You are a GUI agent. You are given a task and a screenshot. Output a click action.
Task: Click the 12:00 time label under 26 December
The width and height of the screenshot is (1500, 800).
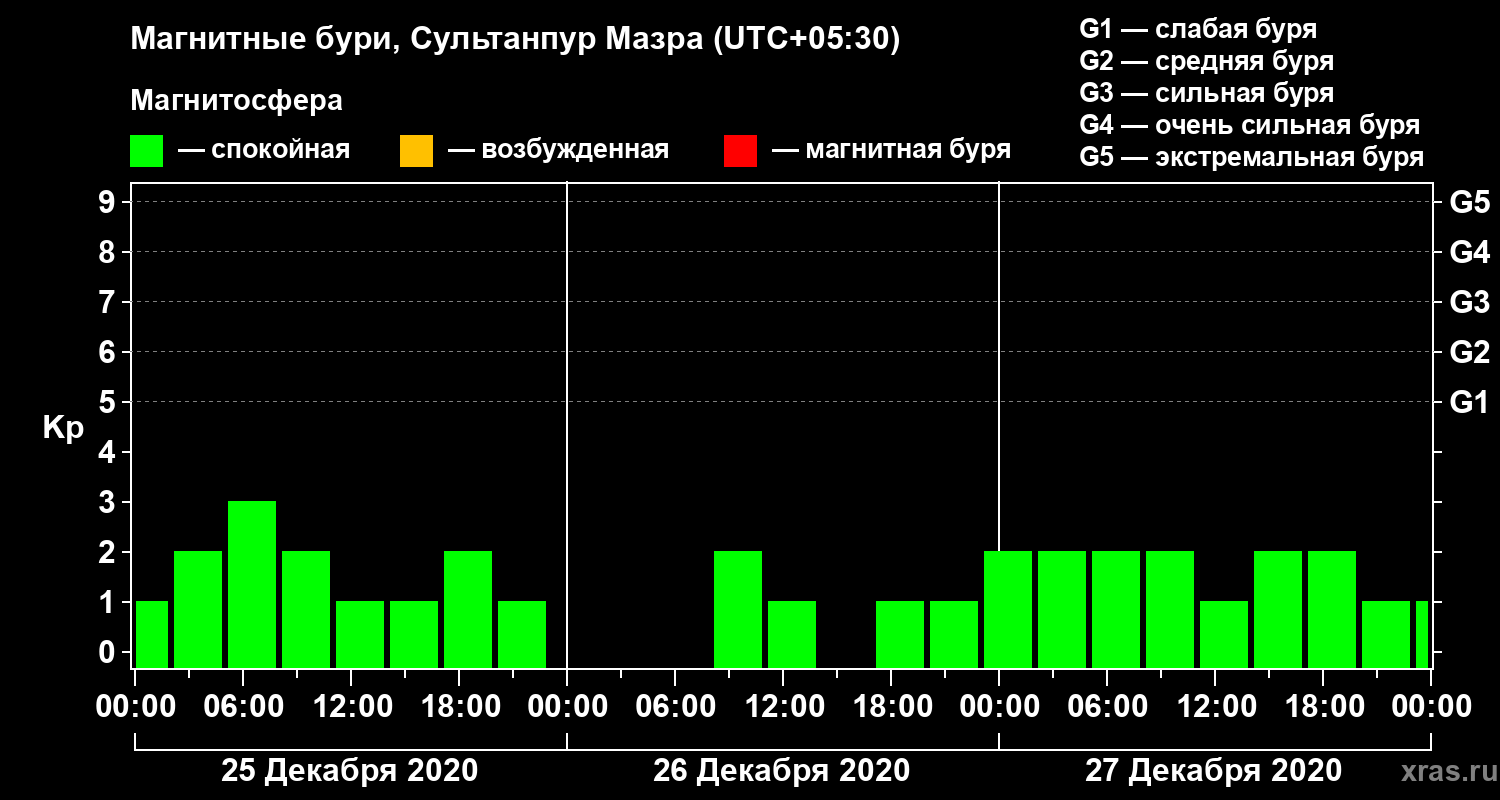[x=783, y=707]
